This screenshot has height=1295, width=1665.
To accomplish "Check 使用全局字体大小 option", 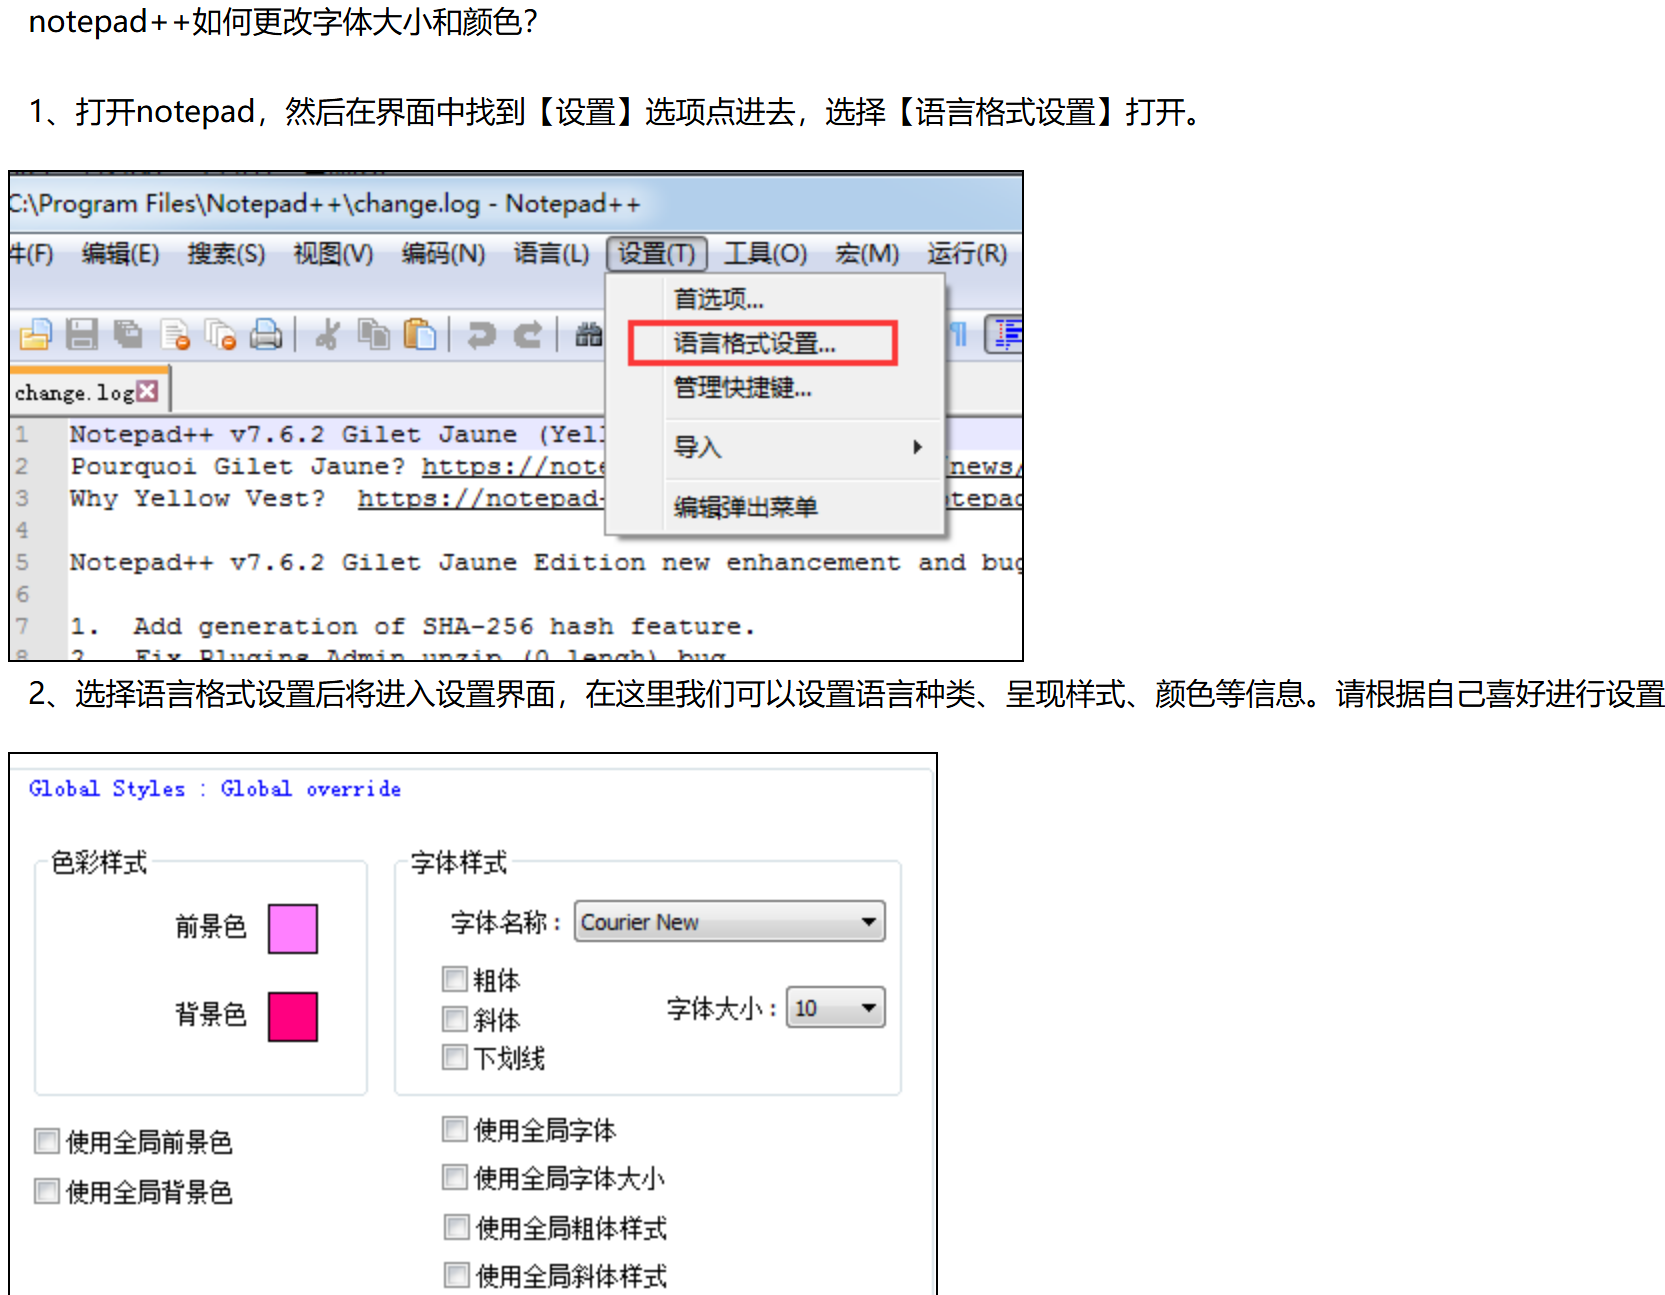I will (455, 1177).
